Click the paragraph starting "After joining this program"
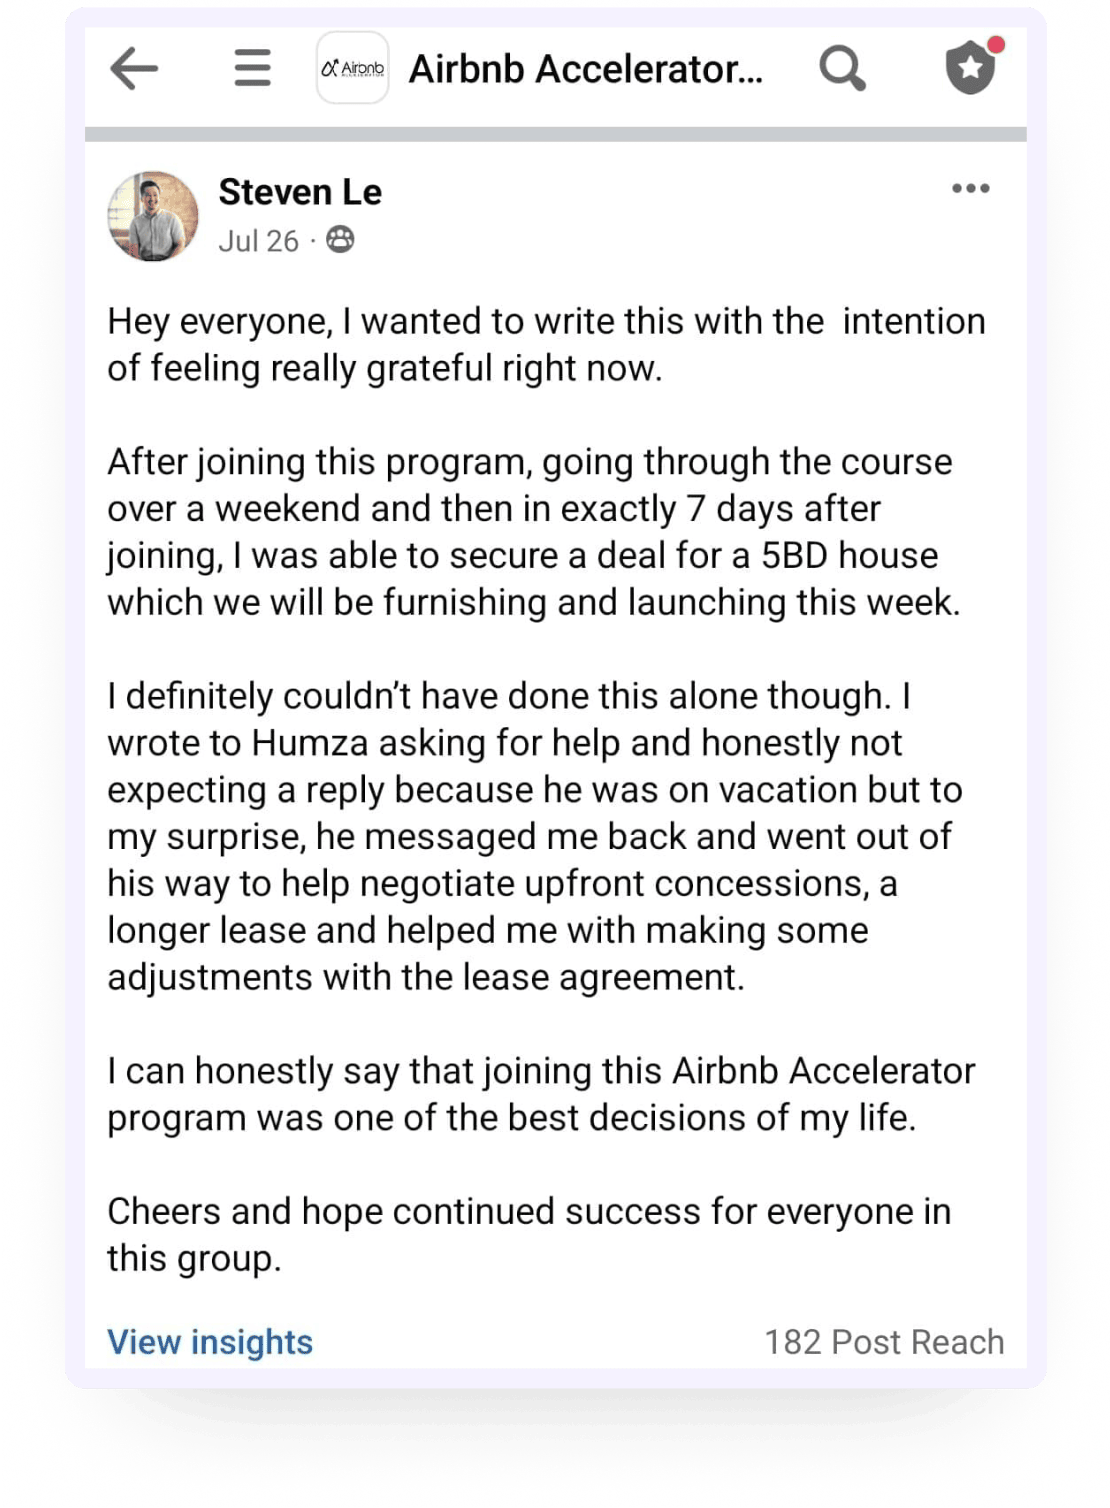The height and width of the screenshot is (1508, 1110). tap(533, 532)
